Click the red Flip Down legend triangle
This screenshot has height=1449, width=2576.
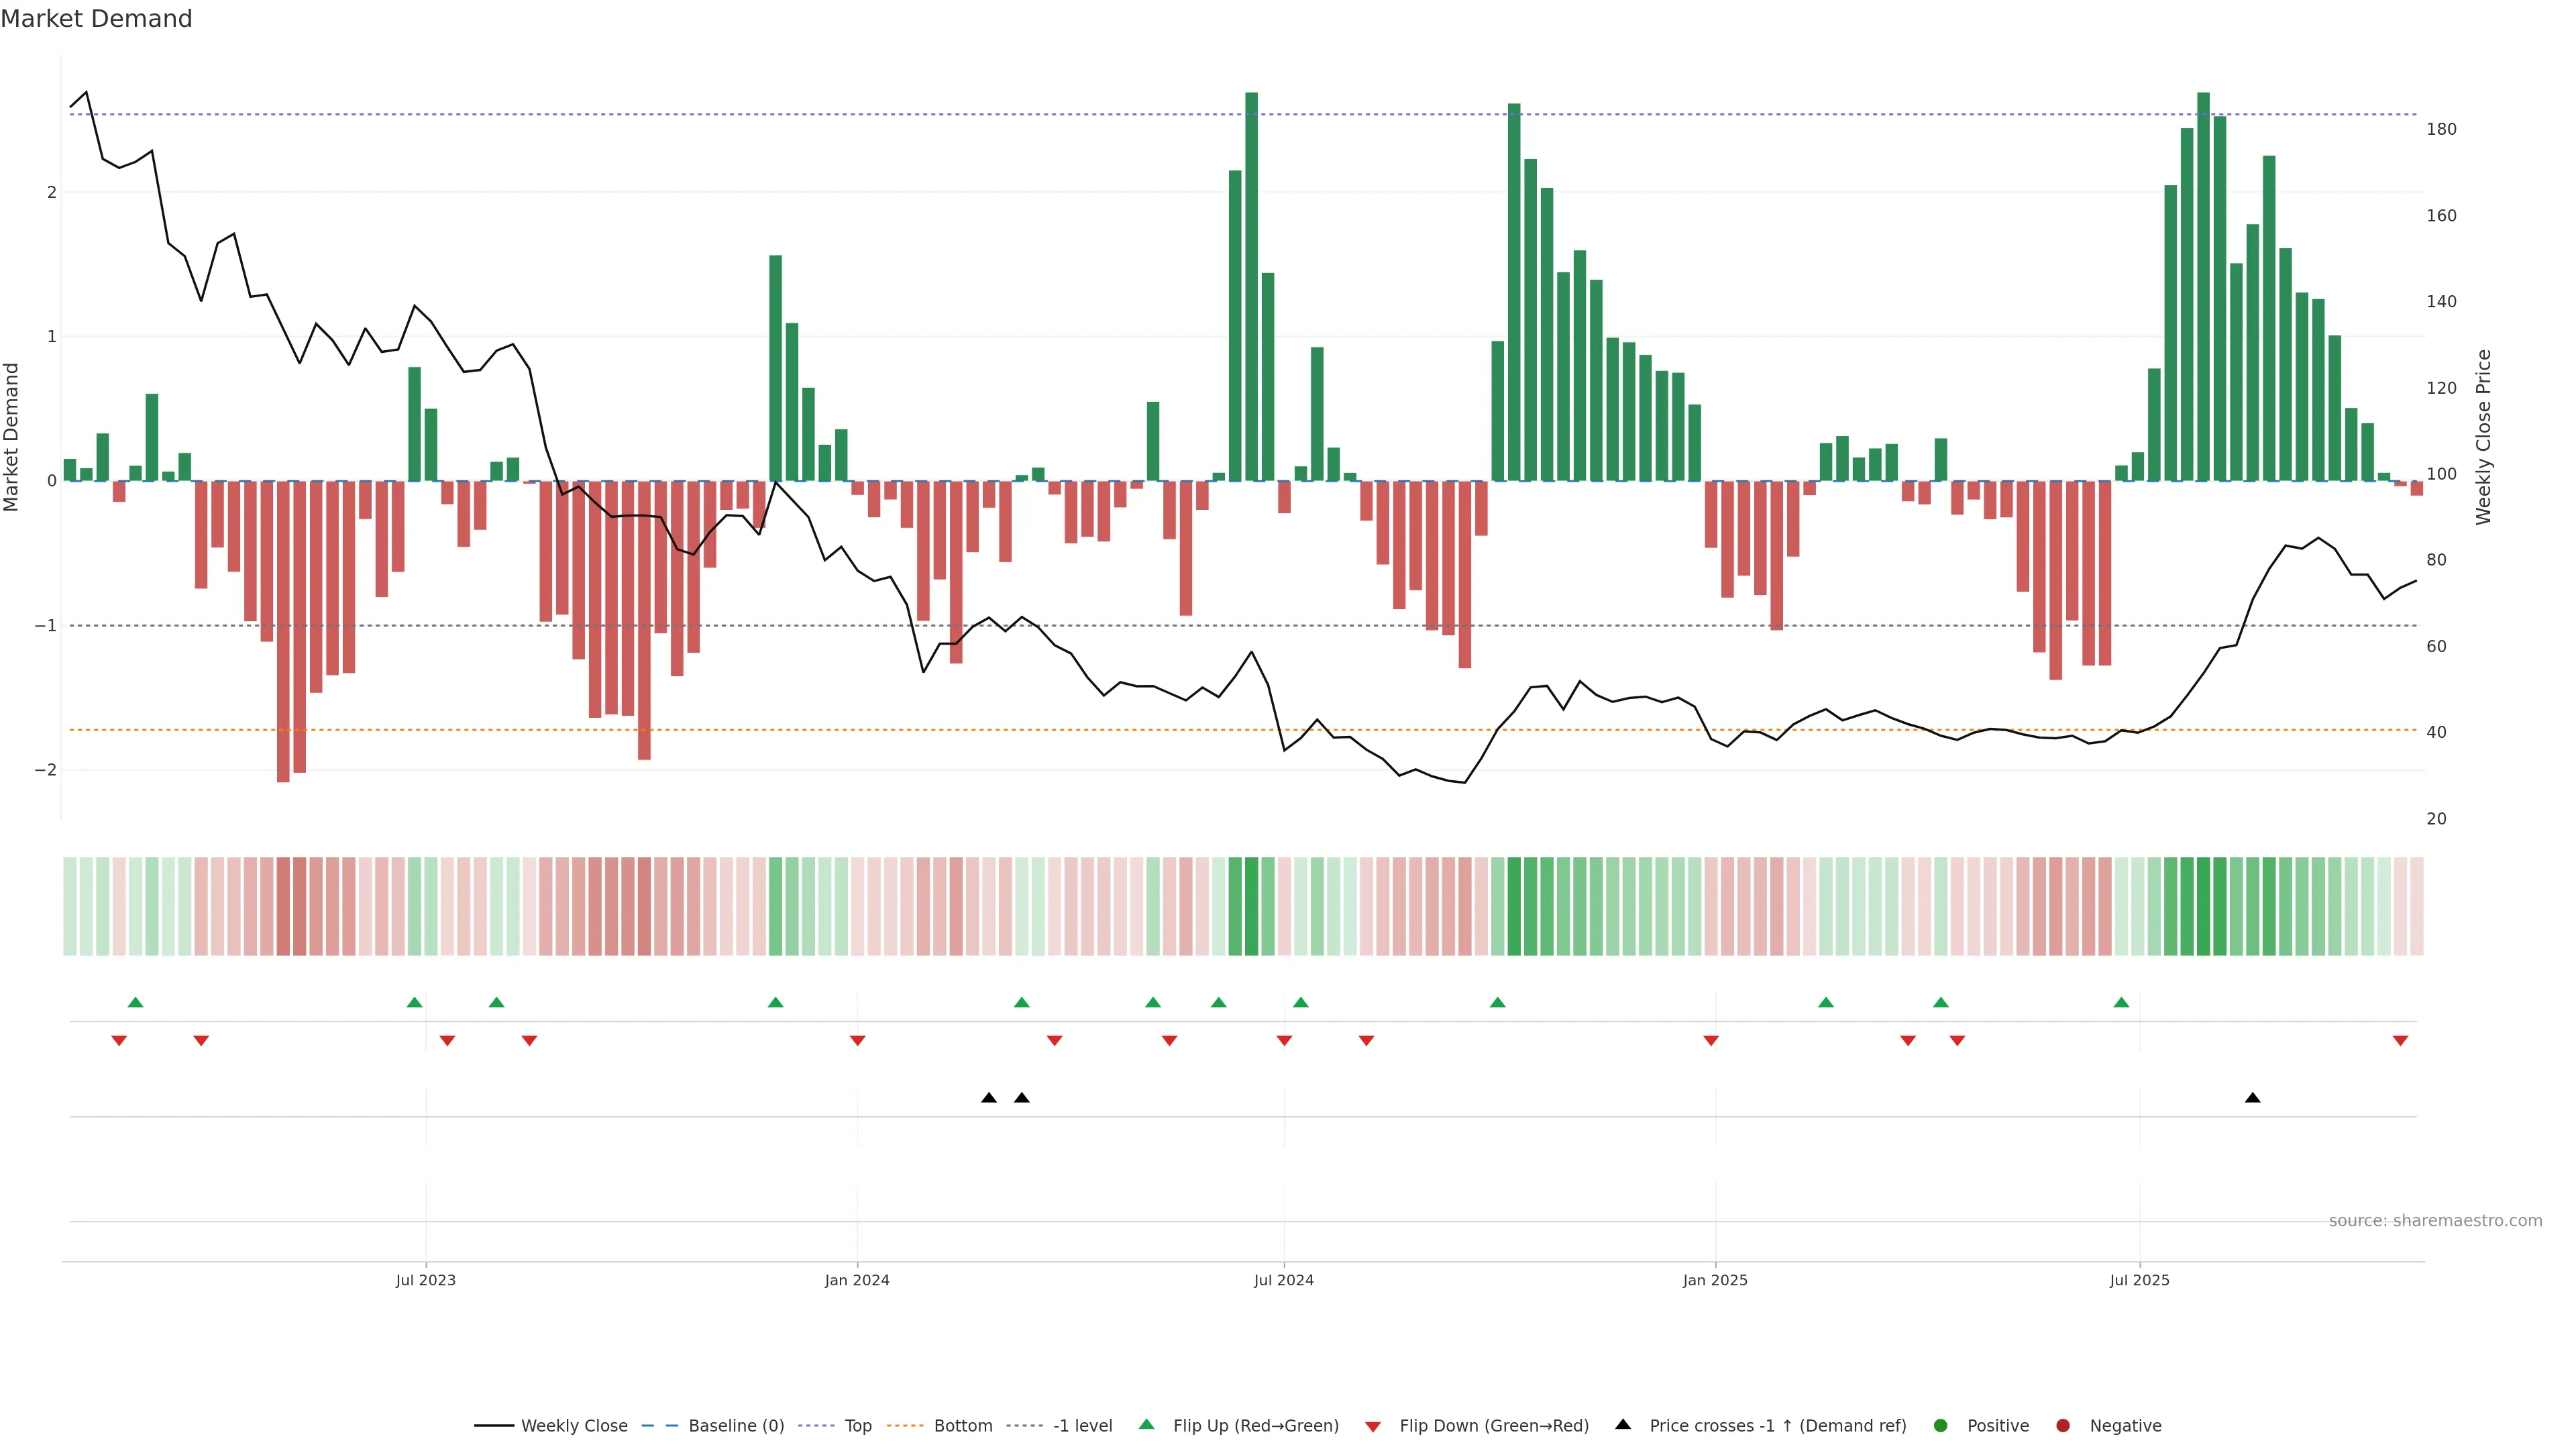coord(1372,1427)
